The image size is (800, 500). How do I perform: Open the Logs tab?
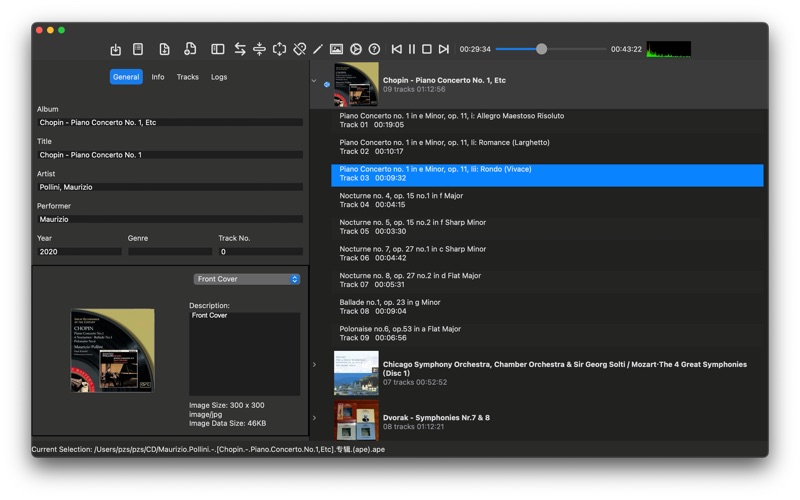coord(219,77)
